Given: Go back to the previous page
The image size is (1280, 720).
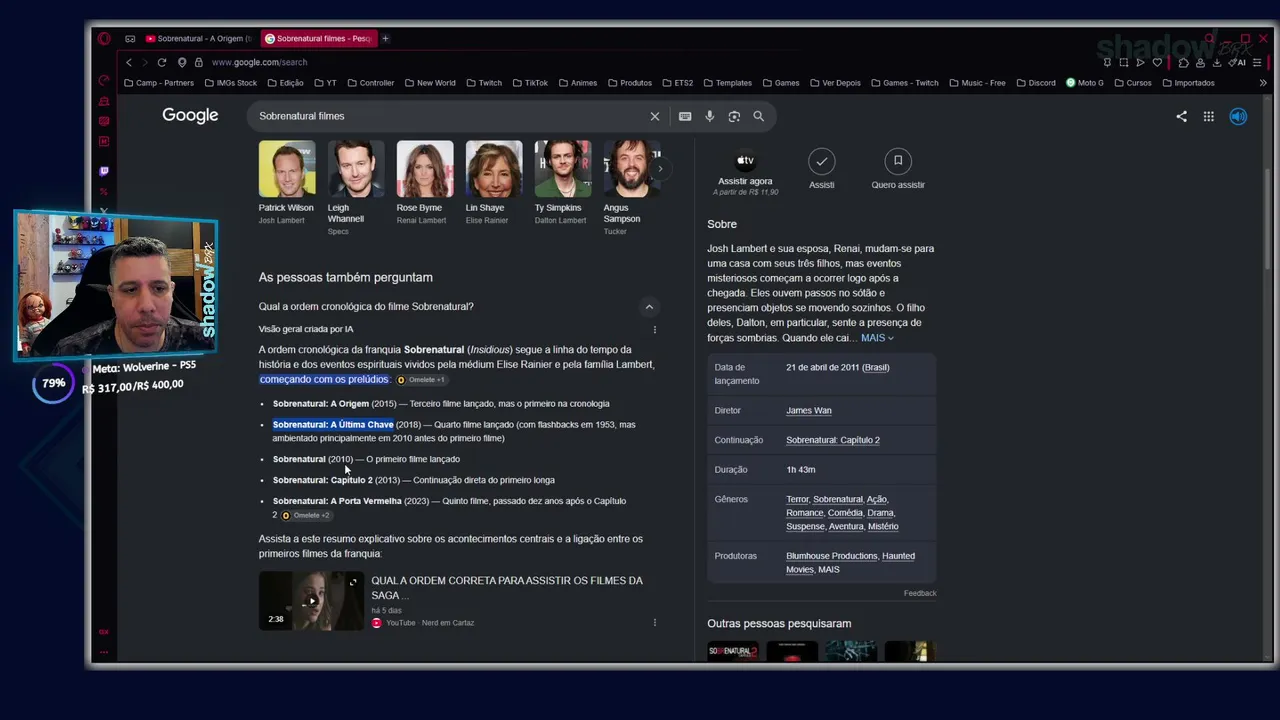Looking at the screenshot, I should point(129,62).
